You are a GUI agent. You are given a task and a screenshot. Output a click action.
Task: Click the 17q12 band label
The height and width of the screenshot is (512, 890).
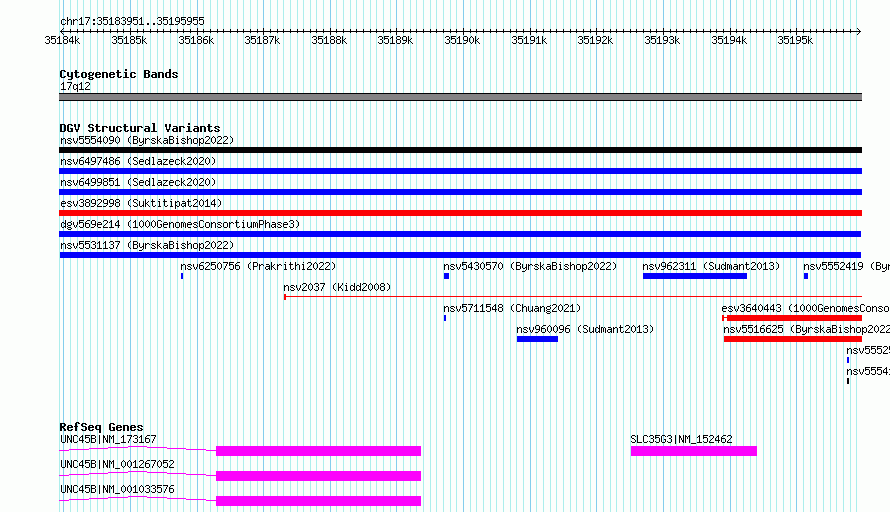click(75, 86)
